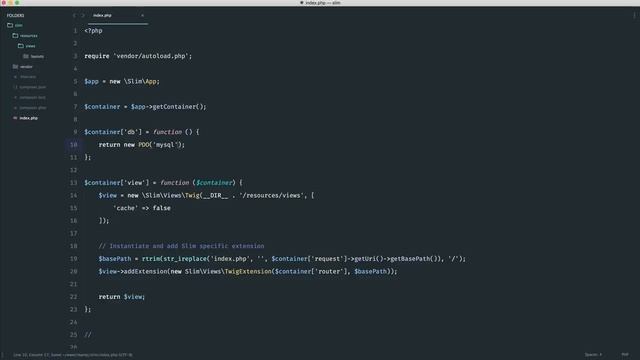Click the require keyword on line 3
The height and width of the screenshot is (360, 640).
tap(97, 56)
